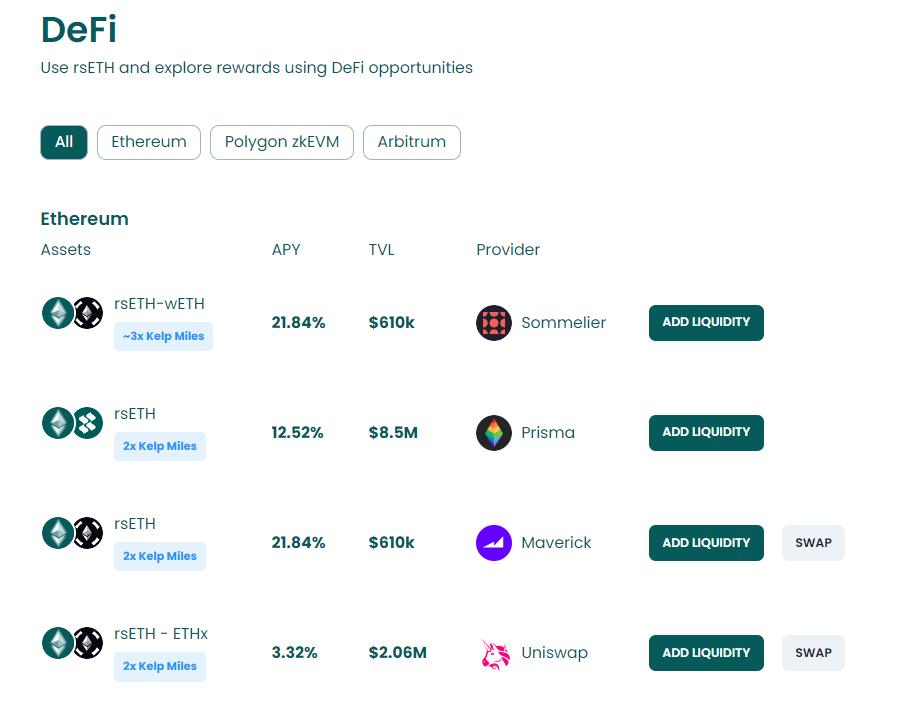The image size is (904, 705).
Task: Click the rsETH-wETH token pair icon
Action: point(73,313)
